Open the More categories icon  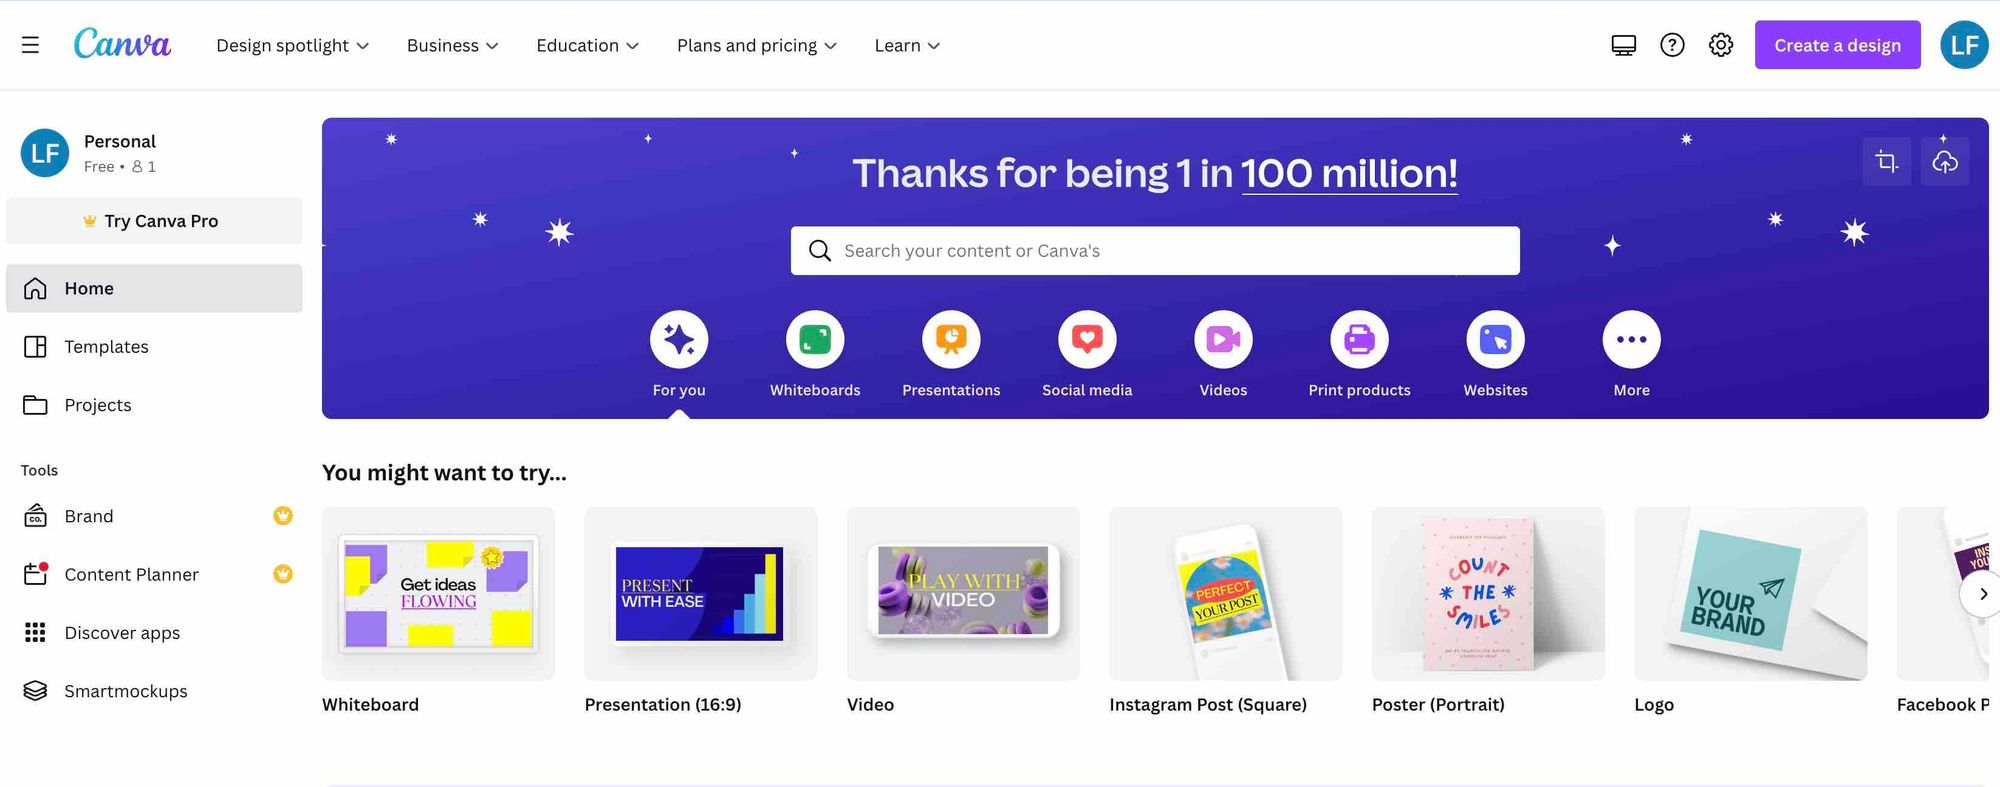(x=1631, y=340)
